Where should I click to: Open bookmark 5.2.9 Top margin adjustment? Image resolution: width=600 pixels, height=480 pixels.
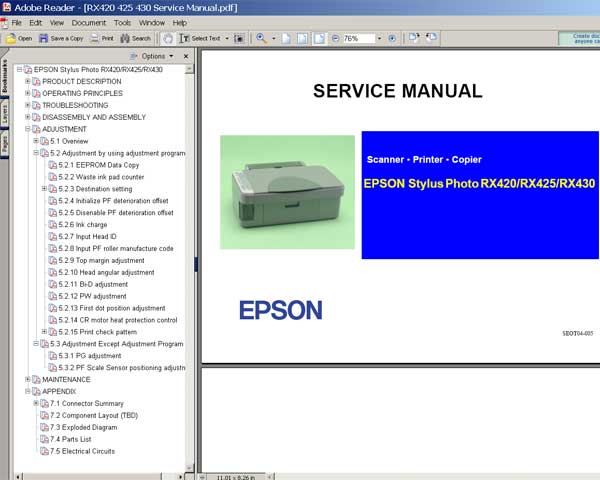pyautogui.click(x=101, y=260)
